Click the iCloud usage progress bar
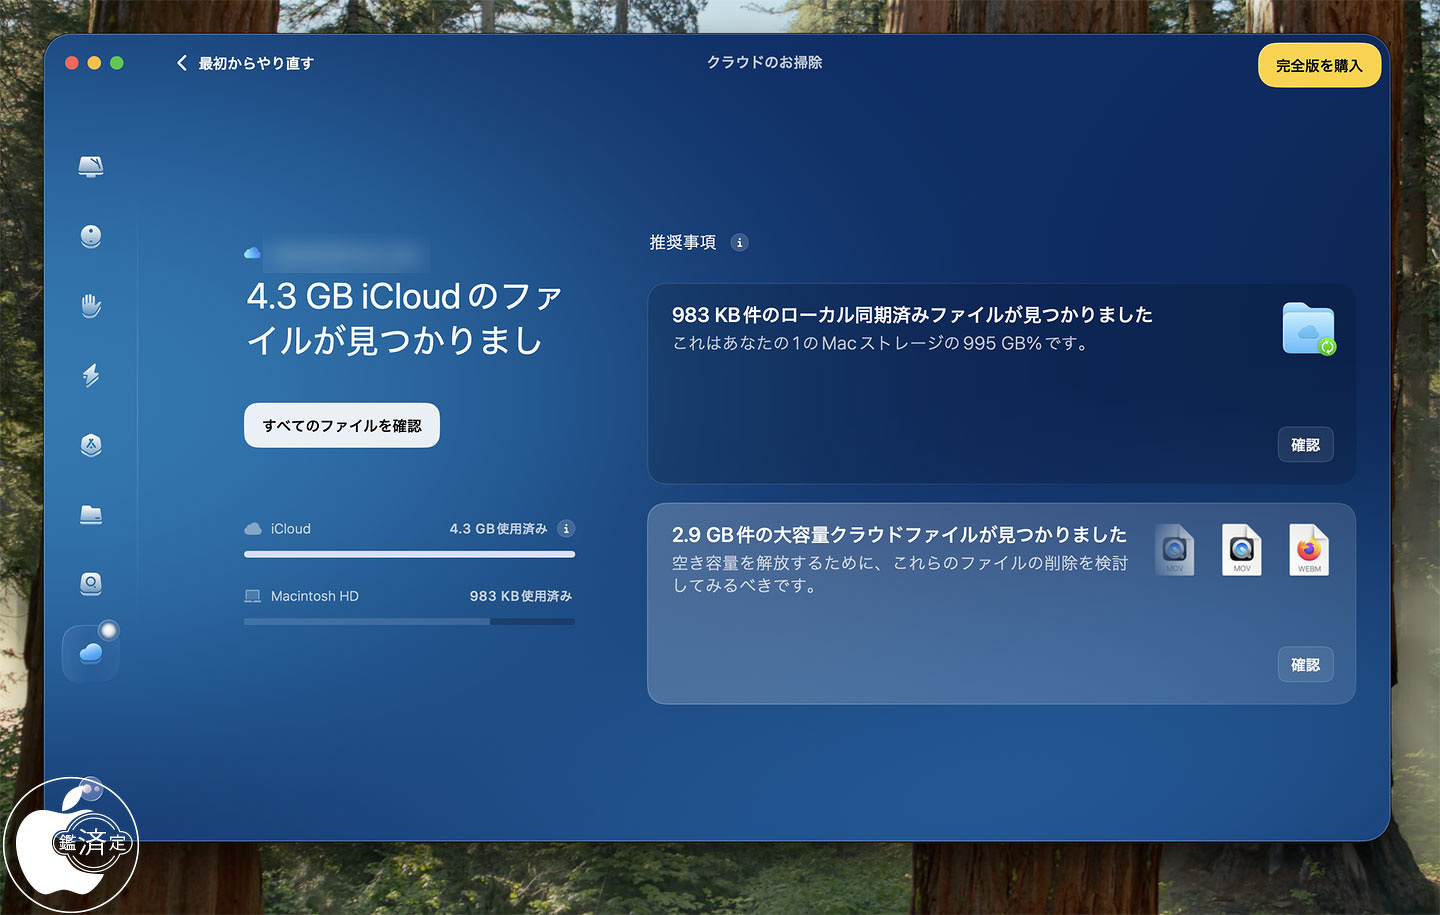 click(x=410, y=554)
